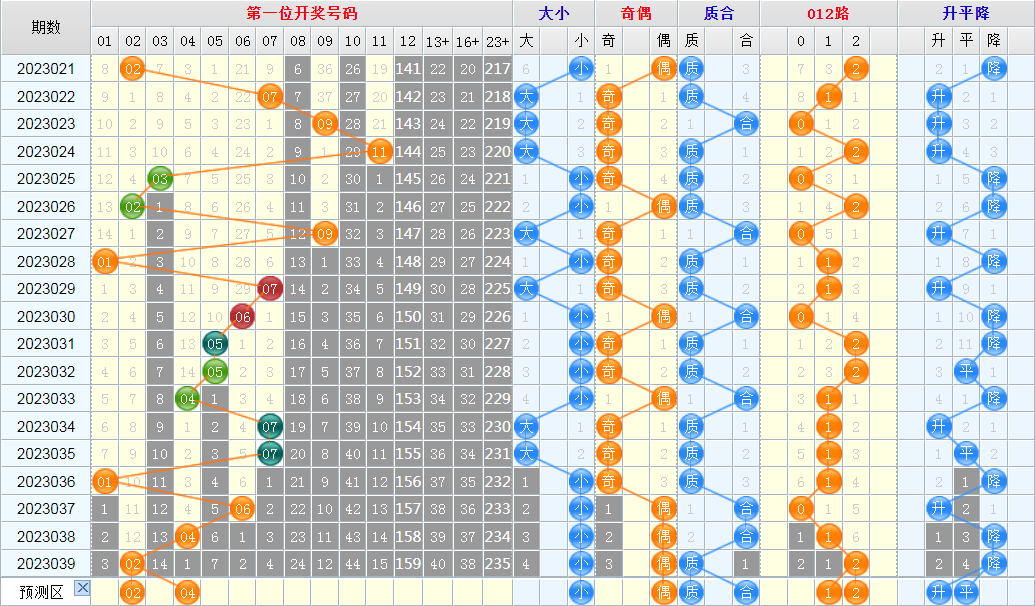Click the 预测区 label
Image resolution: width=1035 pixels, height=606 pixels.
pyautogui.click(x=41, y=592)
